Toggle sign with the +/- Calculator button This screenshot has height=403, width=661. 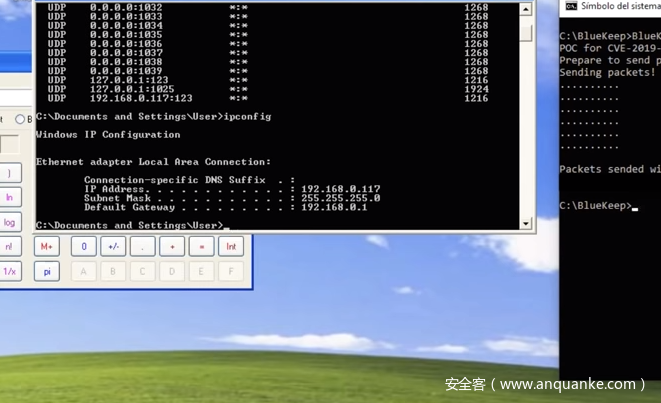click(x=113, y=247)
